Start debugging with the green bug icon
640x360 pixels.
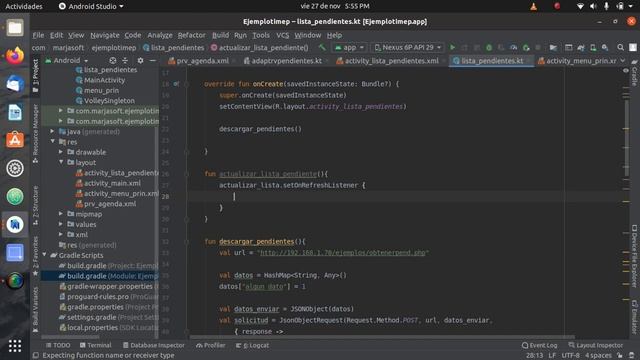pos(489,47)
